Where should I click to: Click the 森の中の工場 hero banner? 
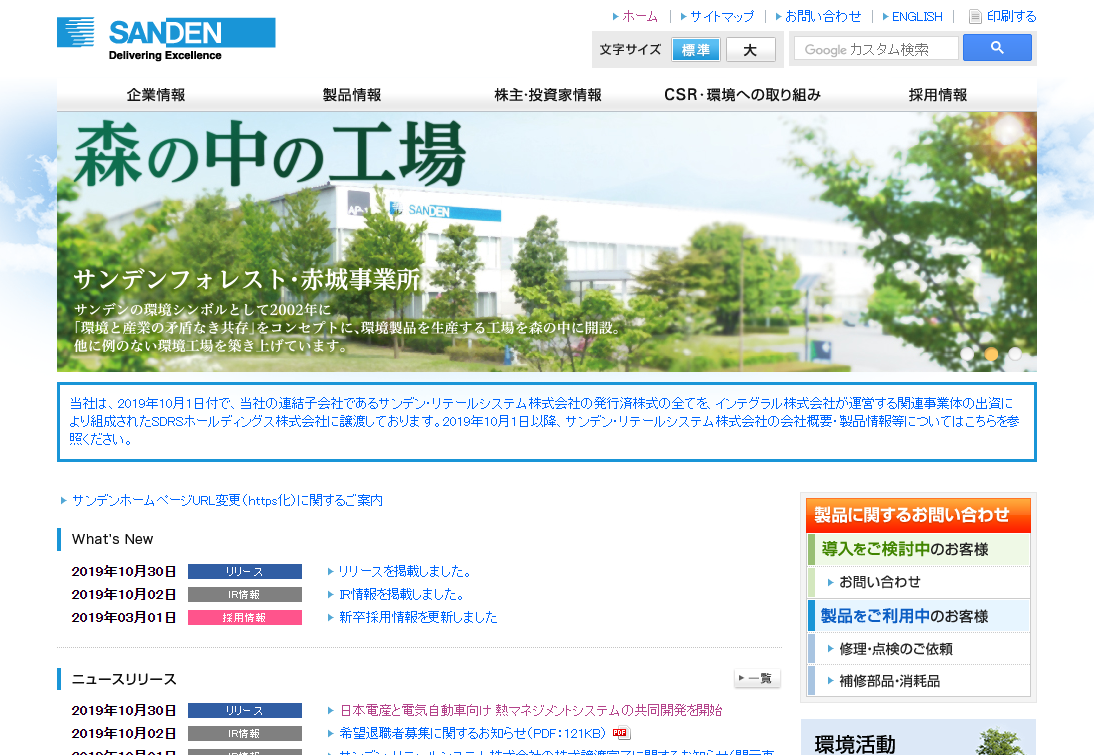pyautogui.click(x=547, y=241)
